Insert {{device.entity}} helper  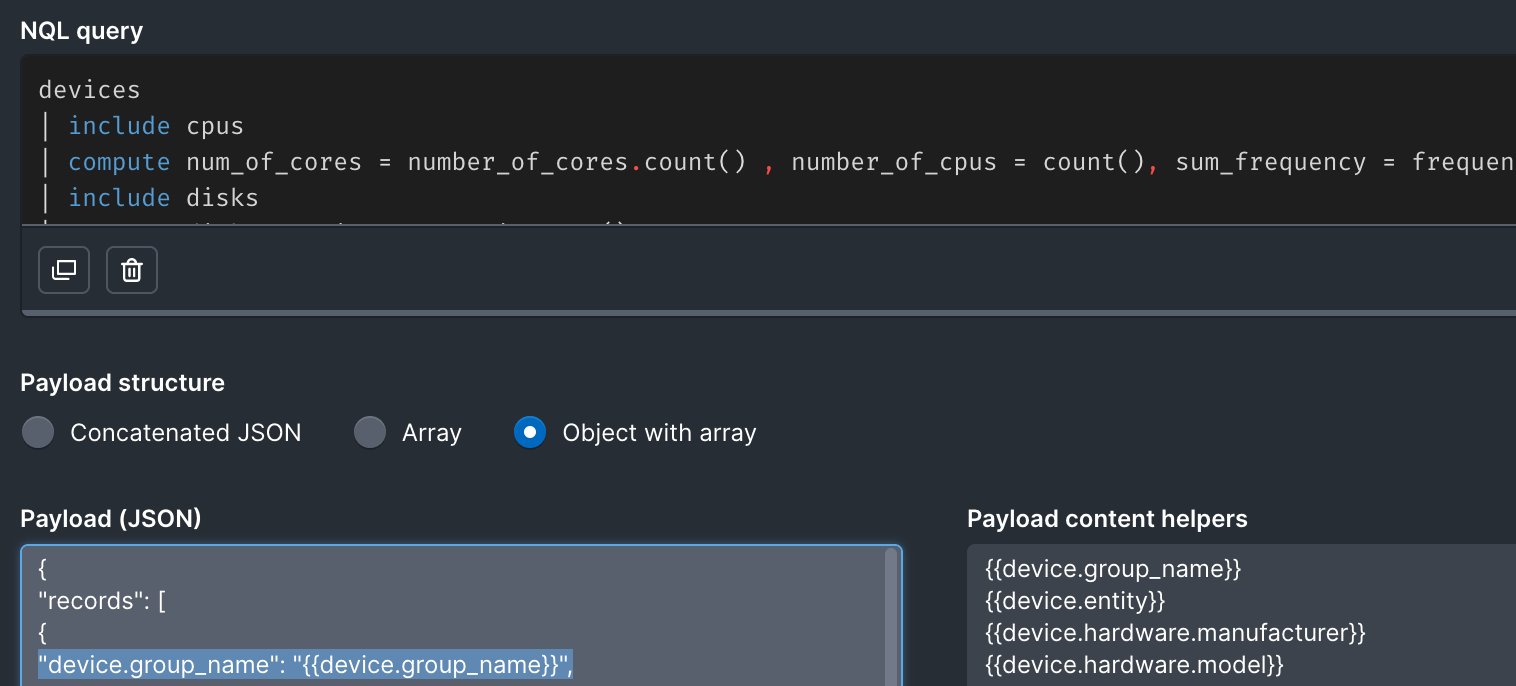pyautogui.click(x=1075, y=601)
